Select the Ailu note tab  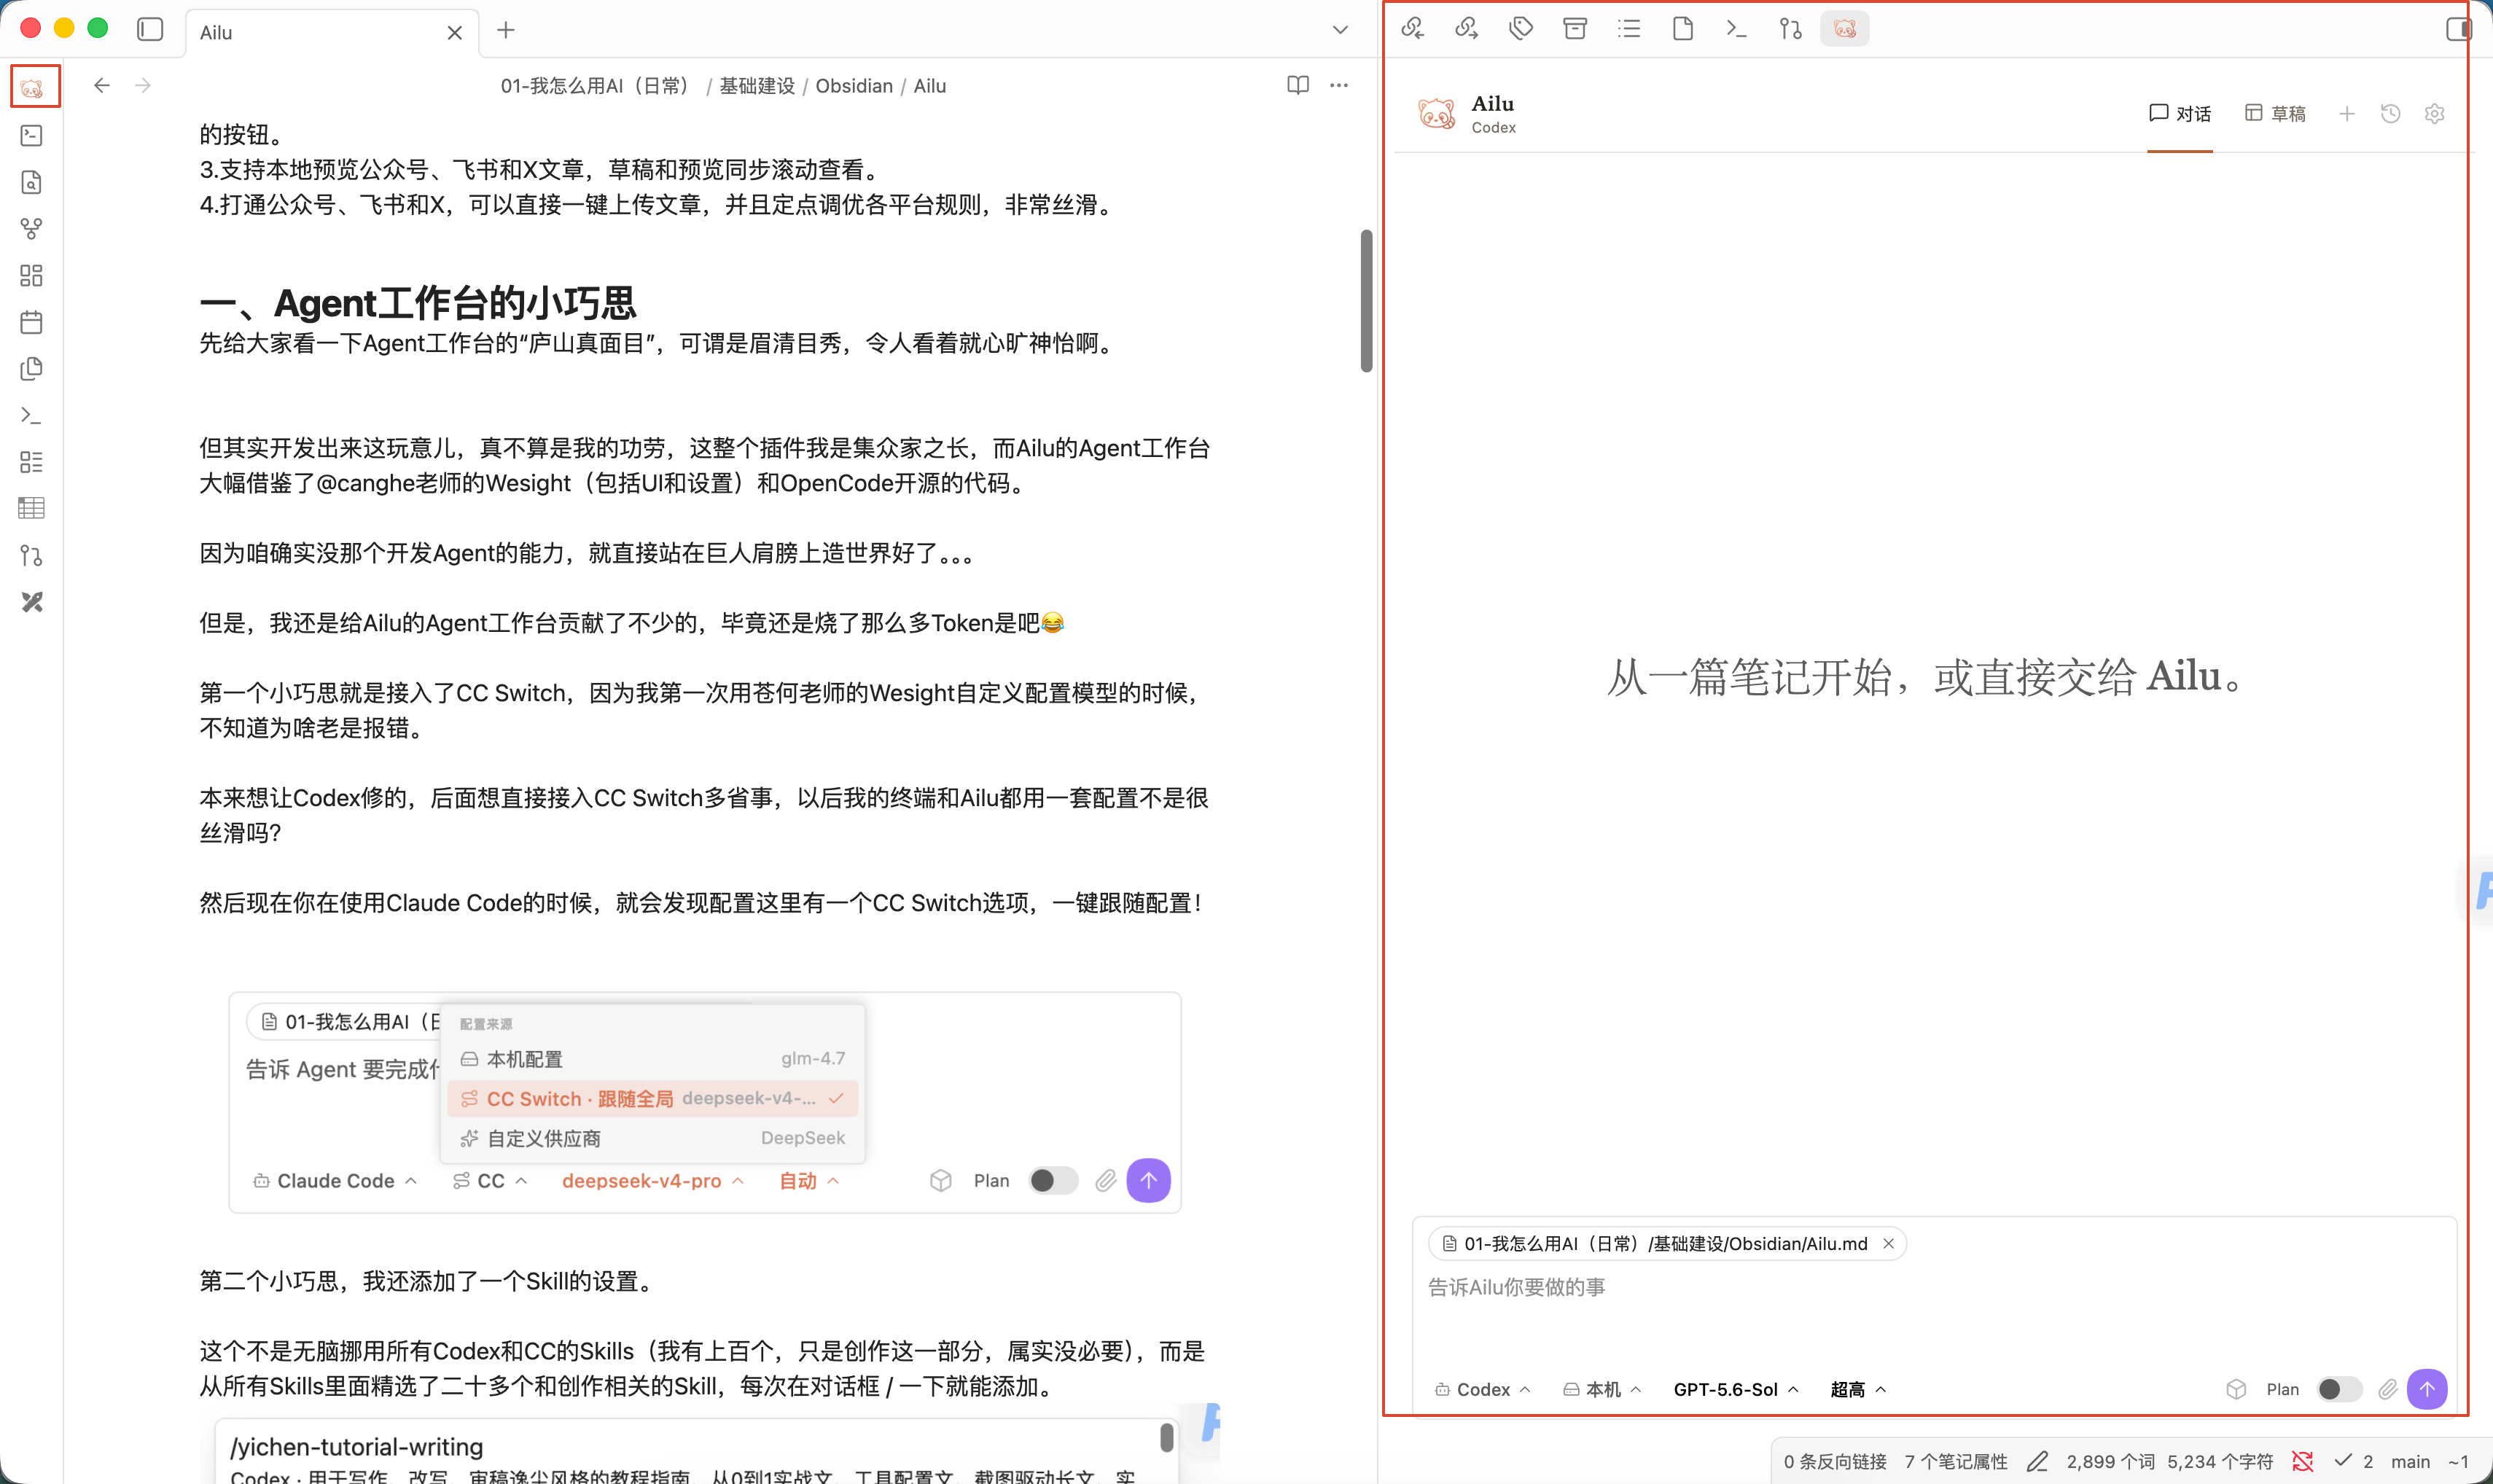[x=330, y=32]
